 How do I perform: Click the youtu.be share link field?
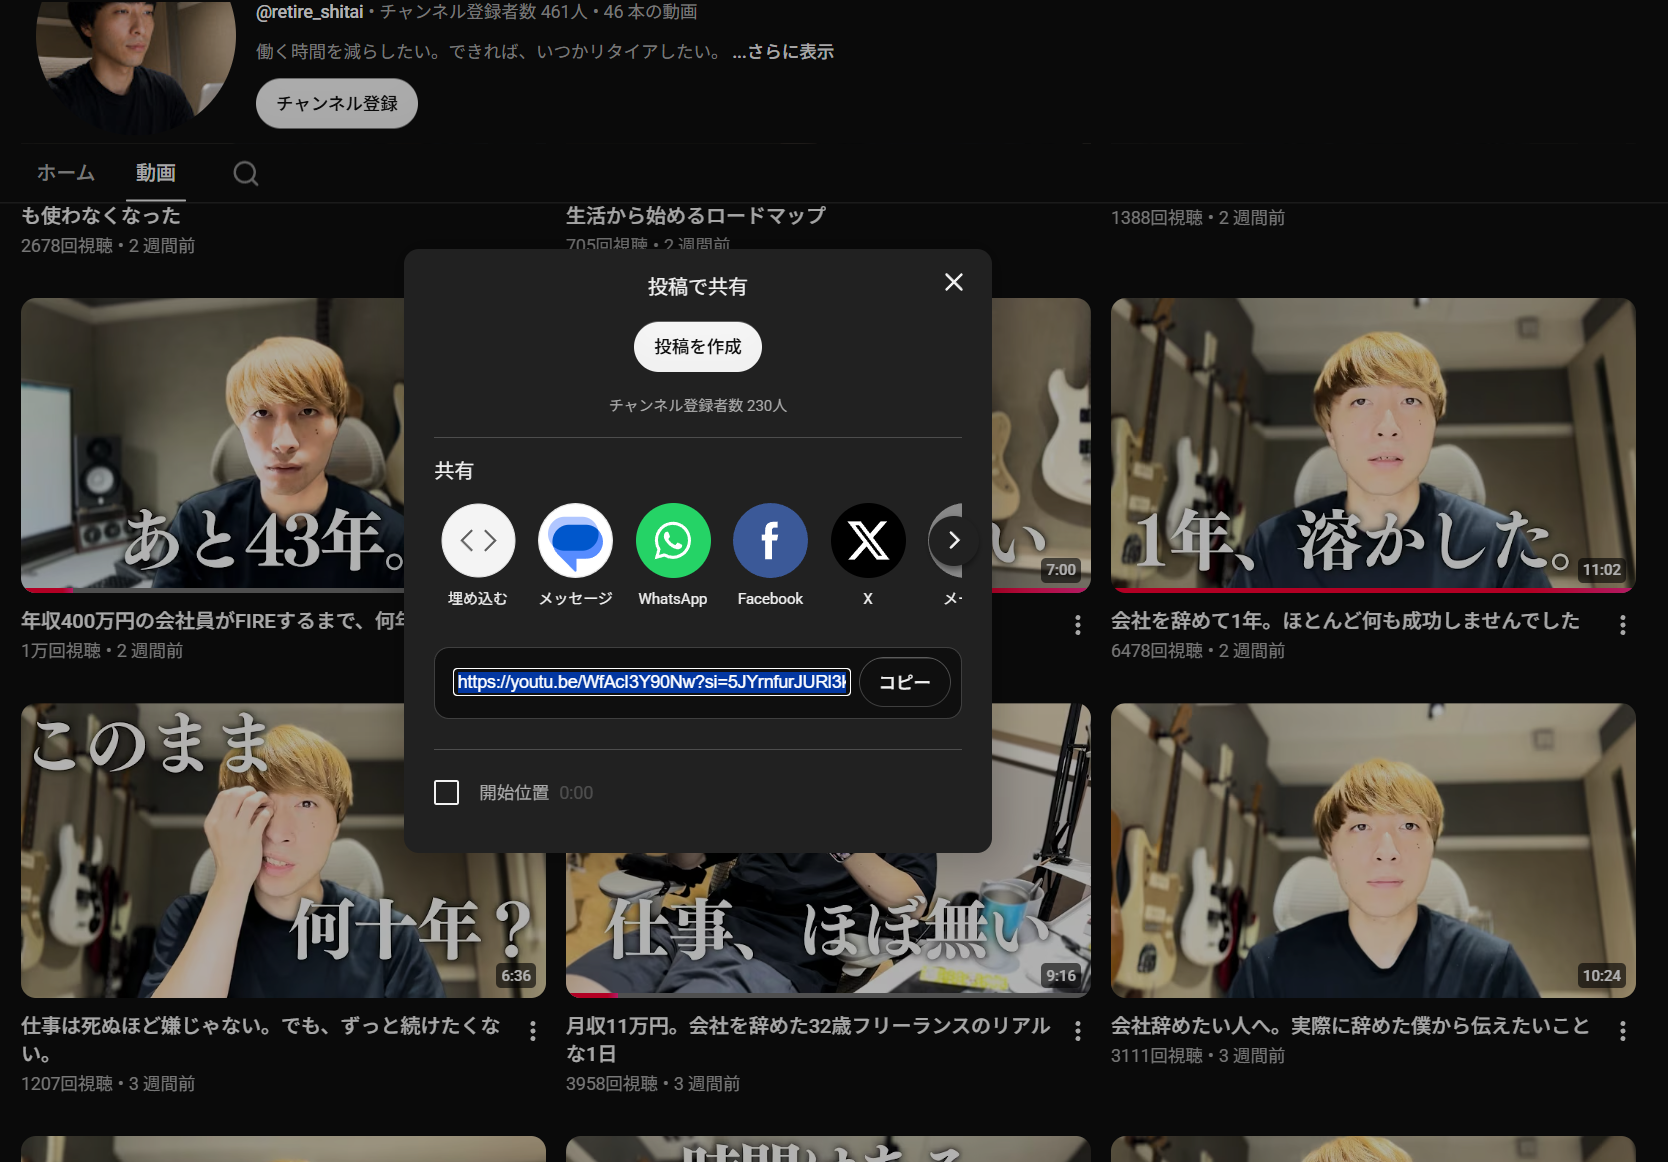pos(652,682)
